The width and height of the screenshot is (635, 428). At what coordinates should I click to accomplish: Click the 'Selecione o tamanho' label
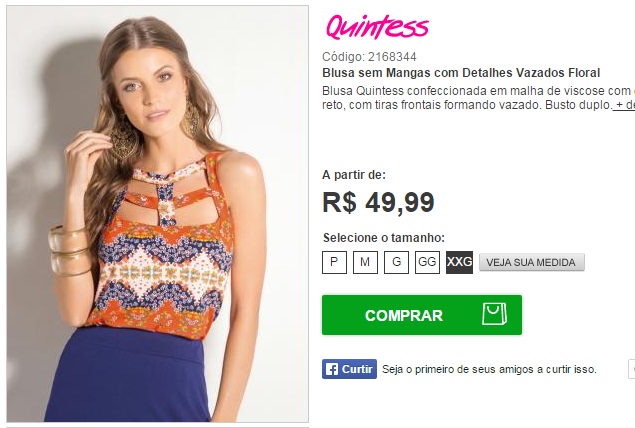click(x=384, y=238)
